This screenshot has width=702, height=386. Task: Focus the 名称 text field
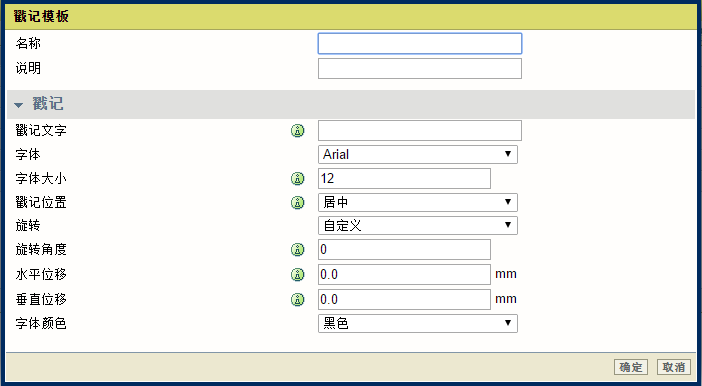[420, 43]
